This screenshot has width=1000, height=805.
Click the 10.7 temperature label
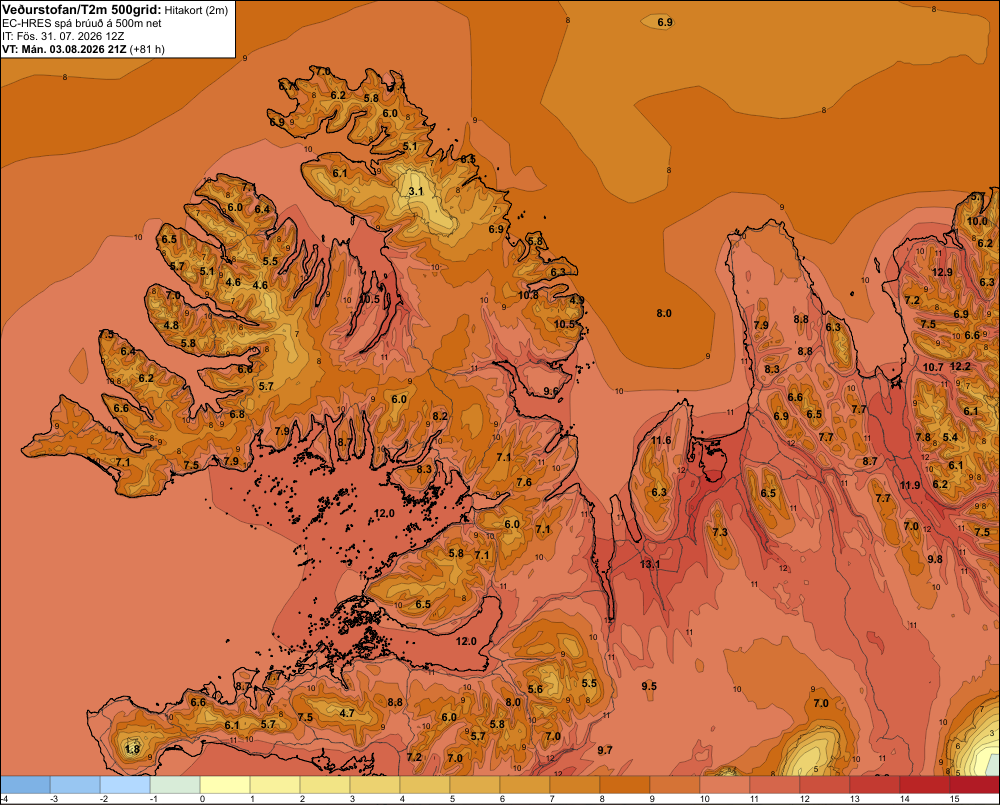[933, 367]
